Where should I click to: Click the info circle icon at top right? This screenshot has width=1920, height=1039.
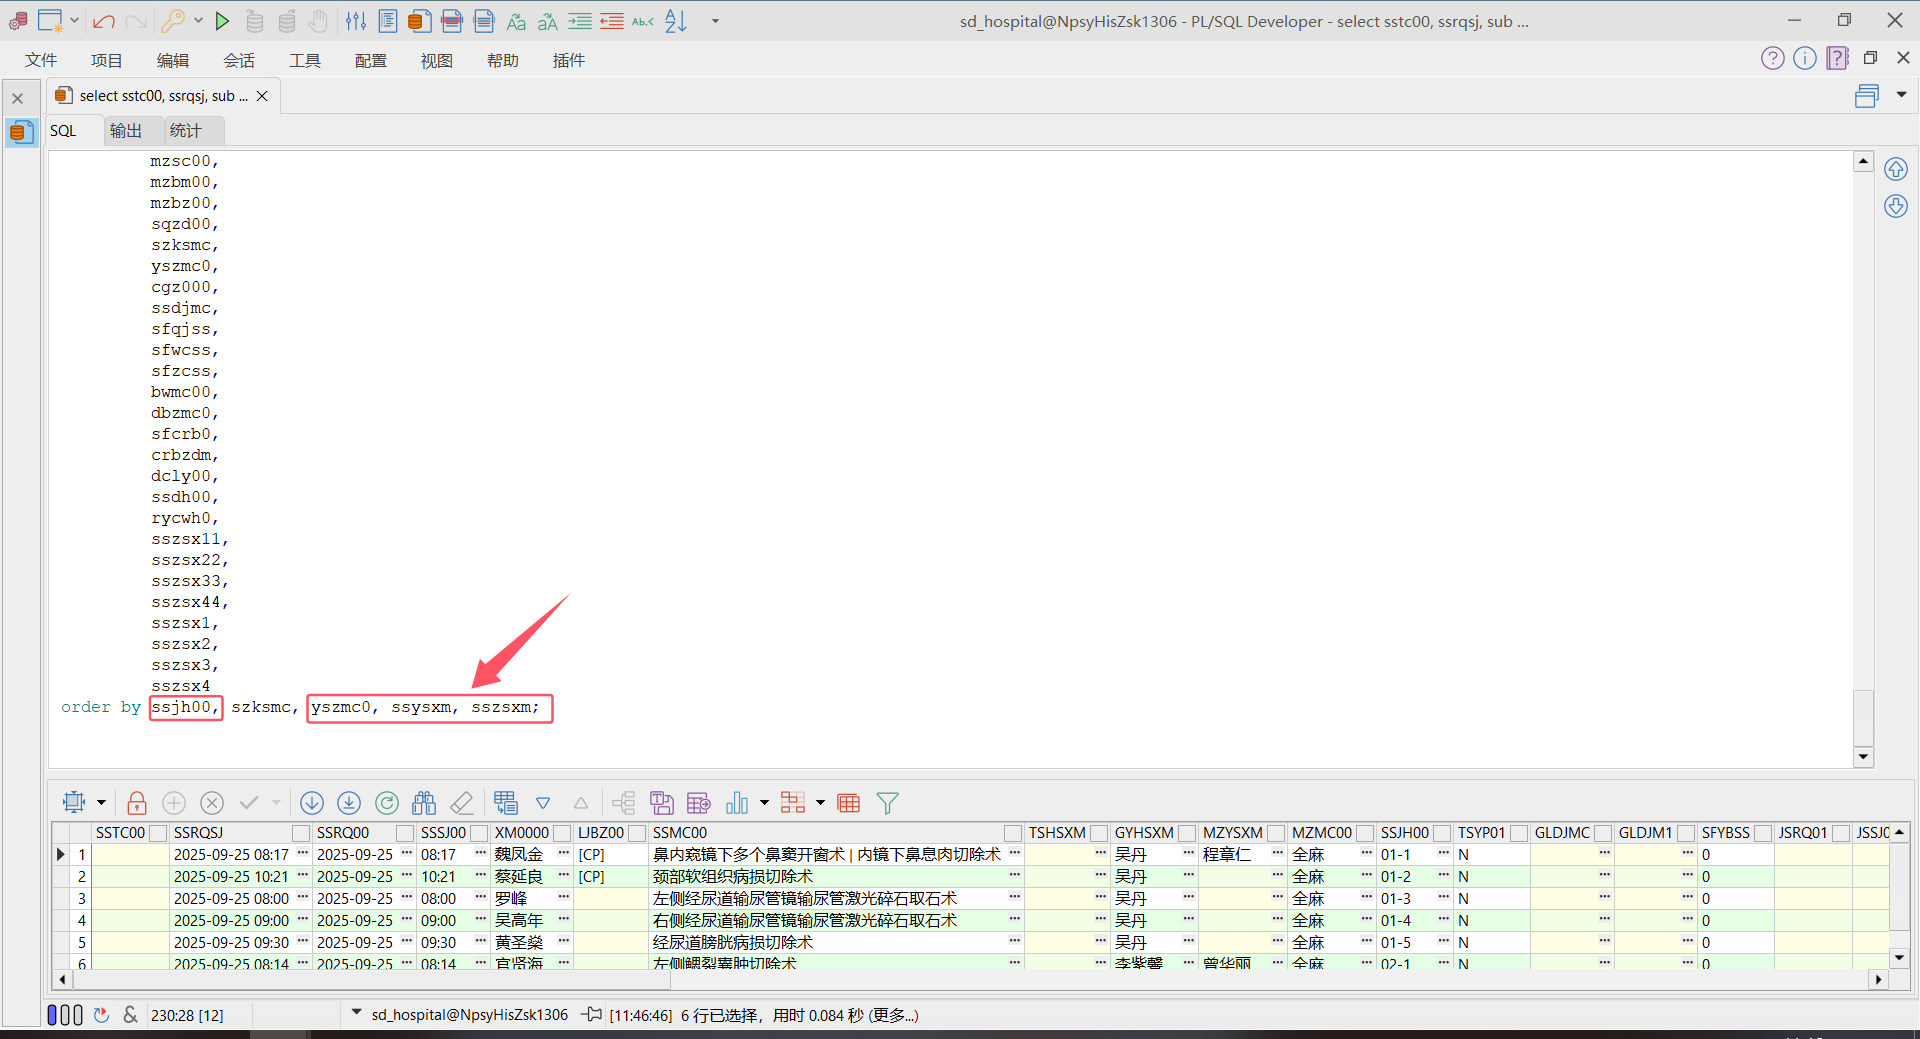1805,58
